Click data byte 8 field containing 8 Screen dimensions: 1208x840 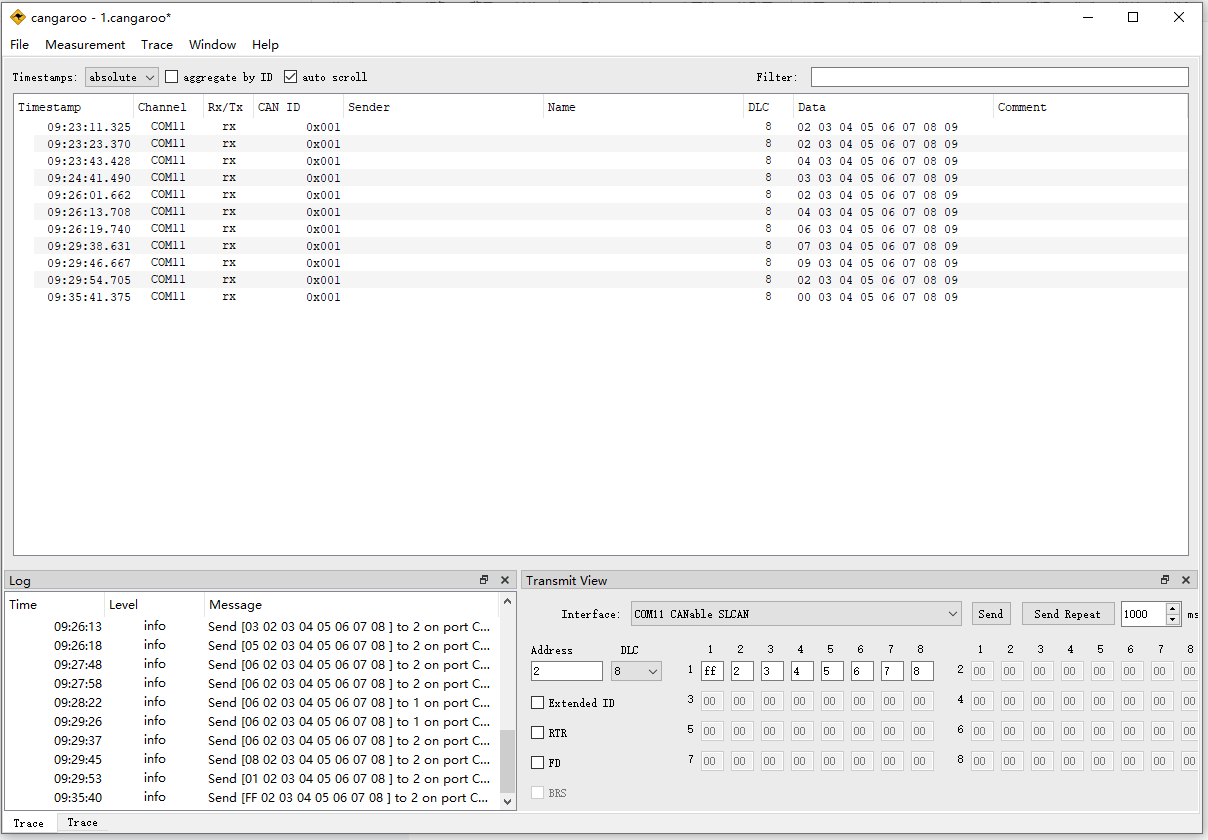(922, 671)
